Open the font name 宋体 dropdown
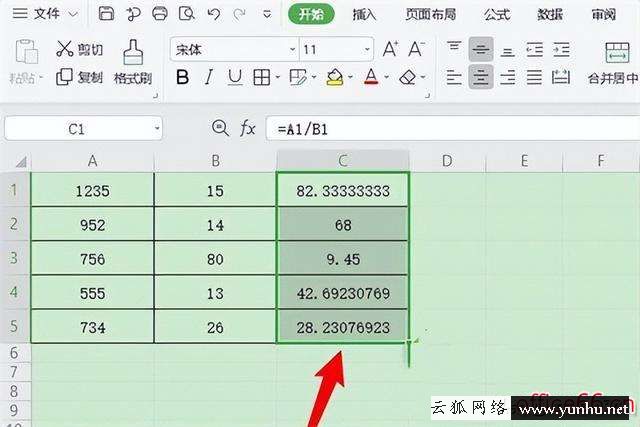640x427 pixels. [292, 50]
